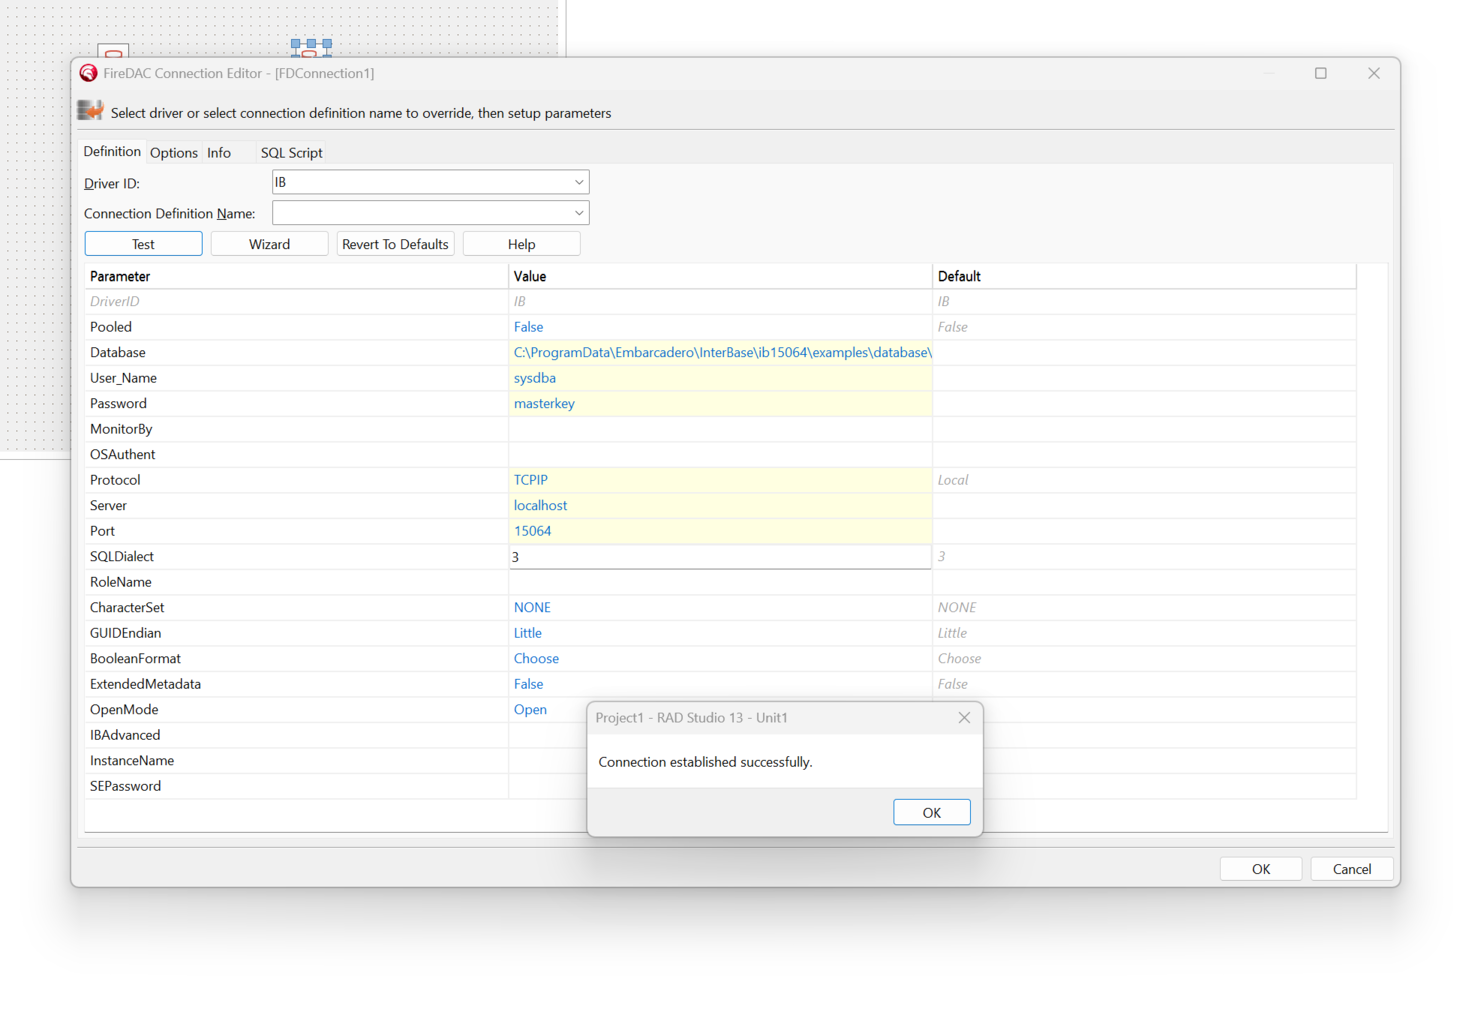
Task: Cancel the Connection Editor dialog
Action: point(1351,869)
